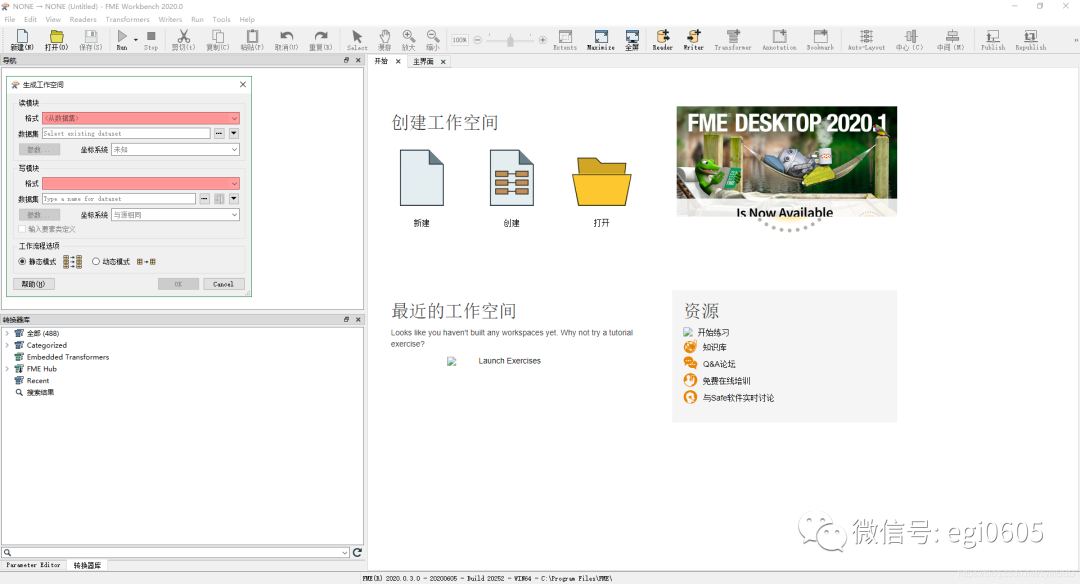Open the 知识库 knowledge base link

tap(714, 347)
